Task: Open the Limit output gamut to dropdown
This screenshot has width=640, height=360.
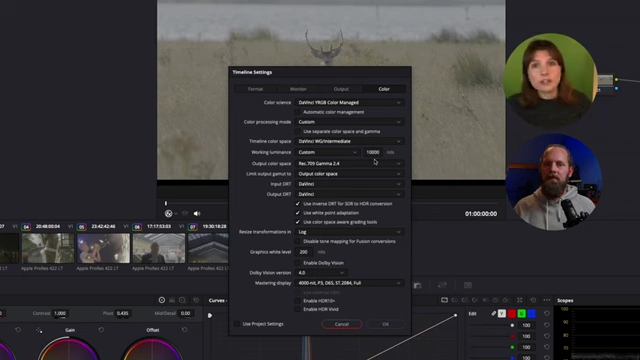Action: (349, 173)
